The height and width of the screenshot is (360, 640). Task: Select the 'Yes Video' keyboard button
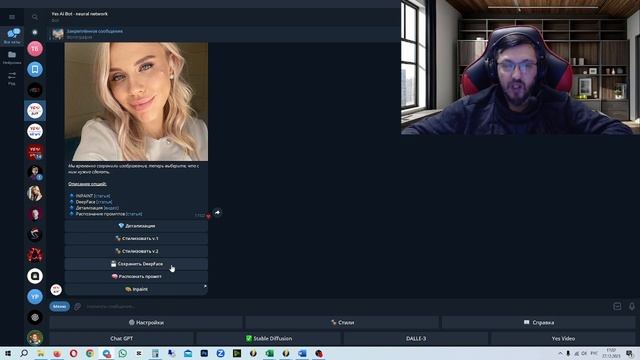coord(563,338)
